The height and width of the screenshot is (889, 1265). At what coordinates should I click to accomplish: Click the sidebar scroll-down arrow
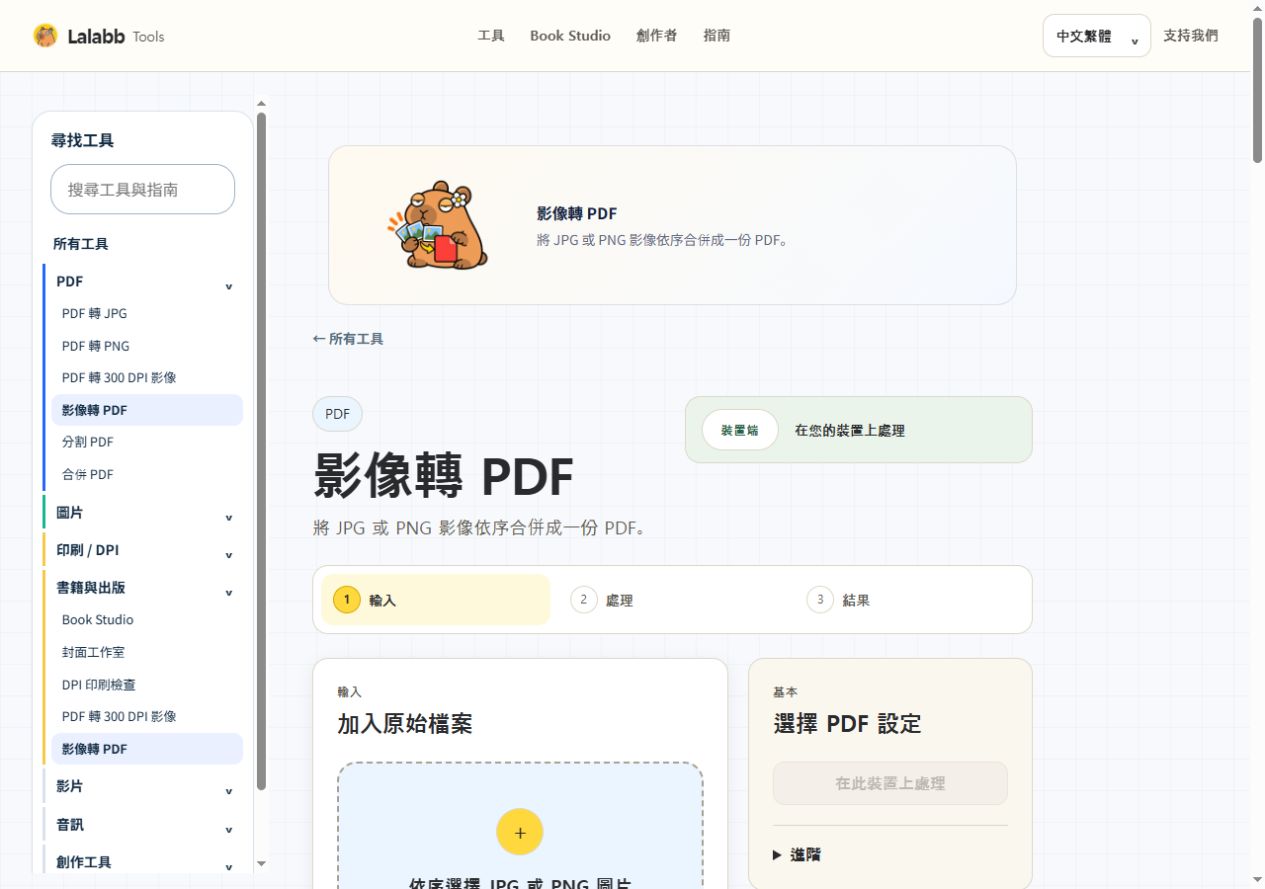(262, 864)
